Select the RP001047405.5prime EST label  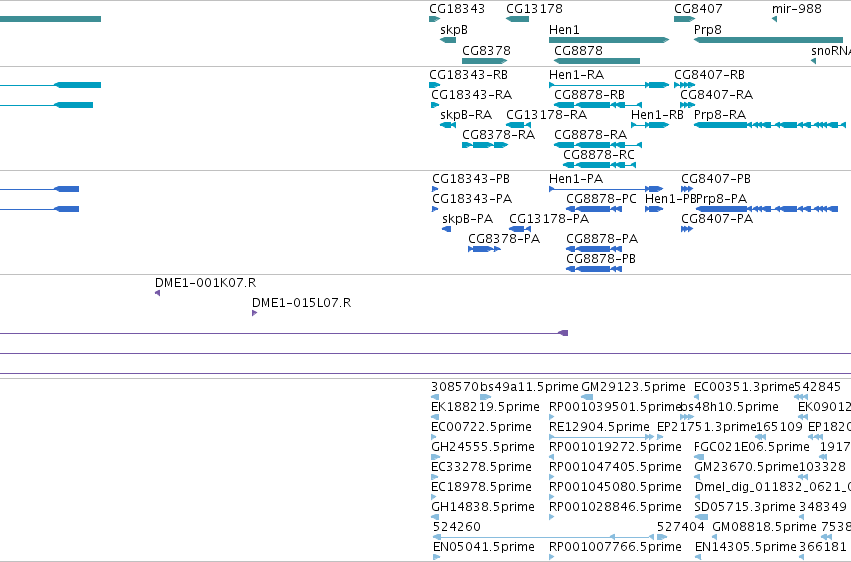click(x=615, y=467)
